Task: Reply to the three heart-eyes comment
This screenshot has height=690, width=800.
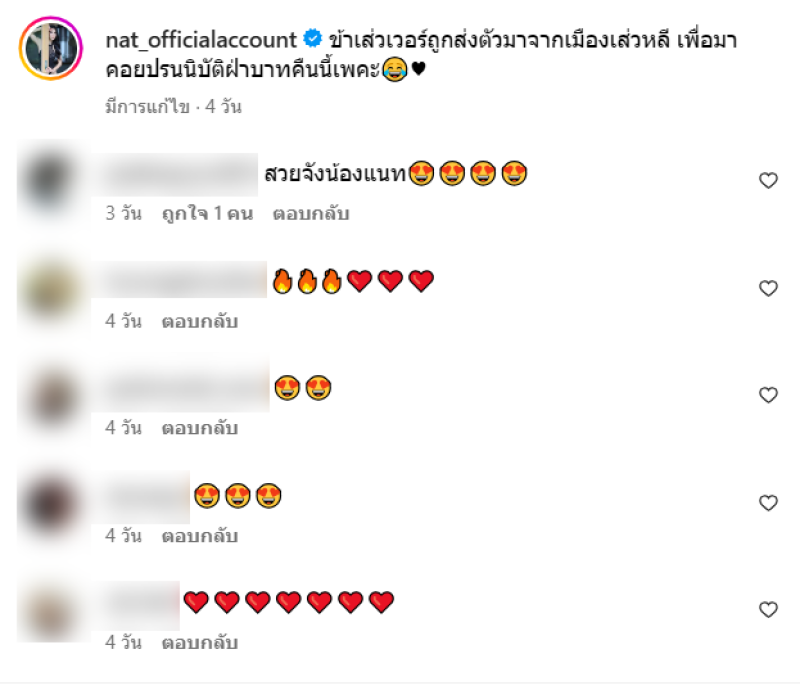Action: click(x=199, y=536)
